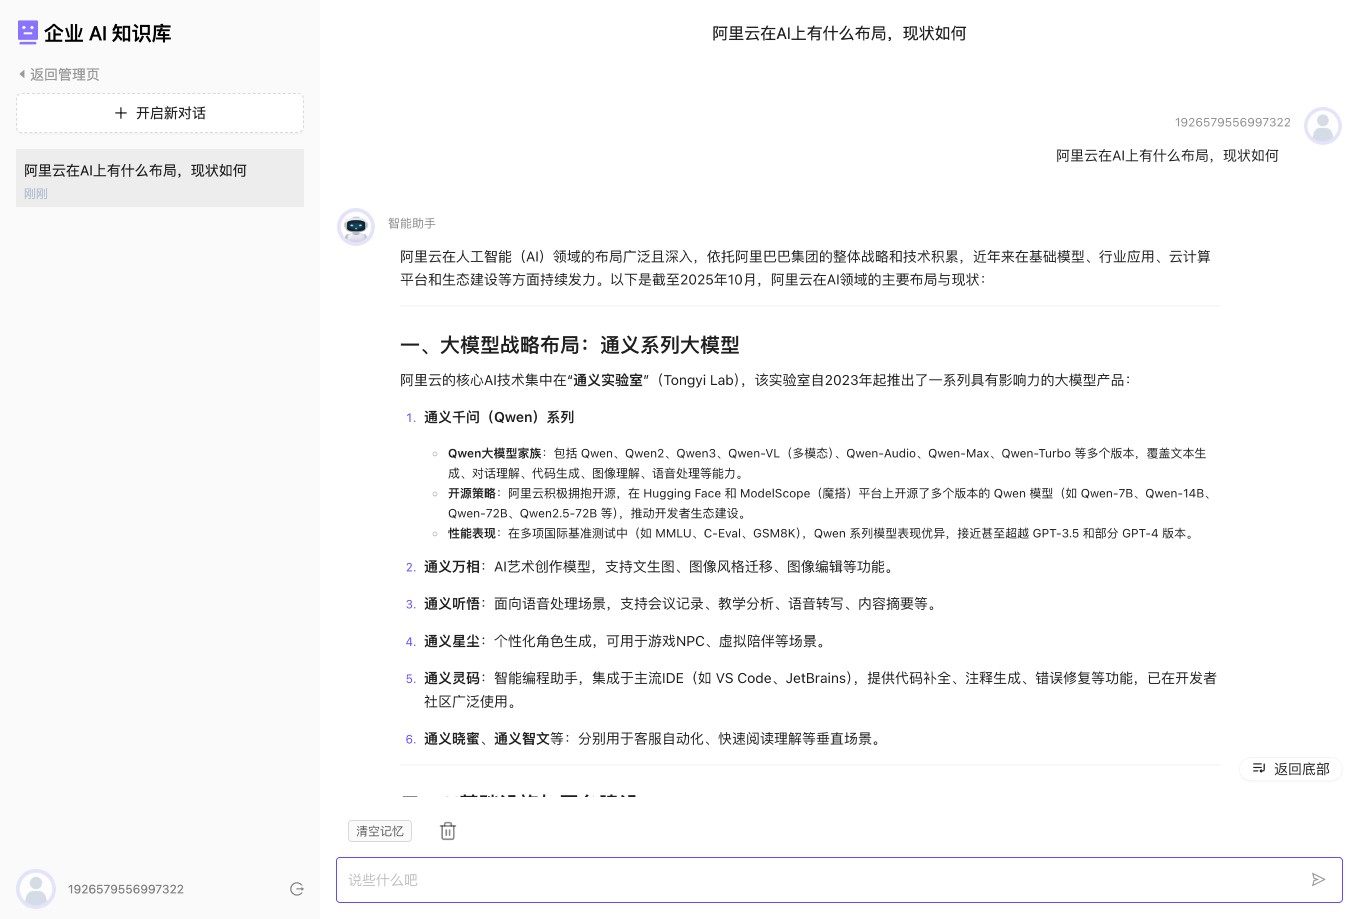Click the bold 通义实验室 text

click(608, 380)
